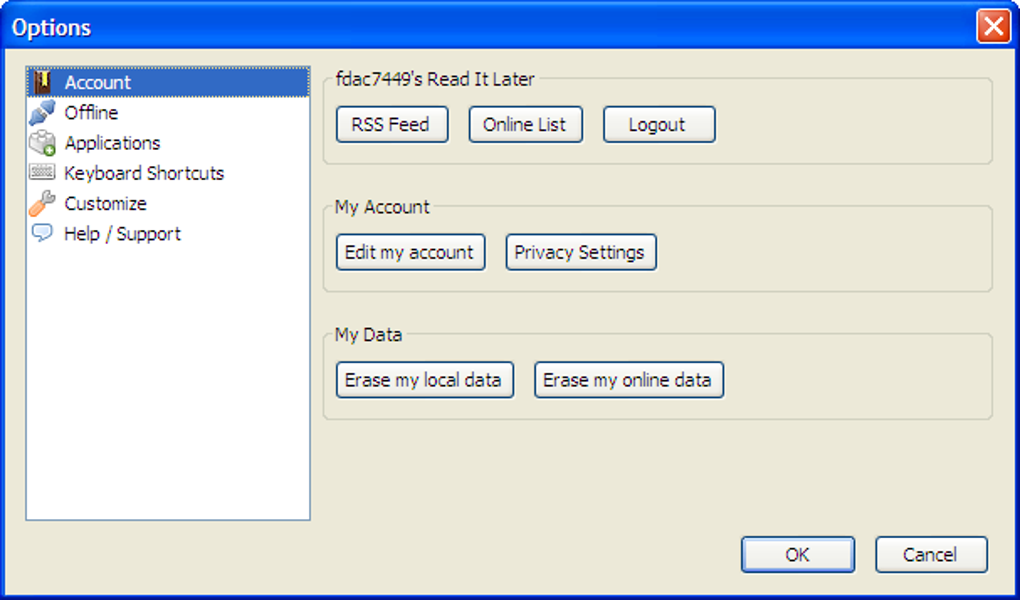Click the "fdac7449's Read It Later" group label
1020x600 pixels.
(x=435, y=79)
